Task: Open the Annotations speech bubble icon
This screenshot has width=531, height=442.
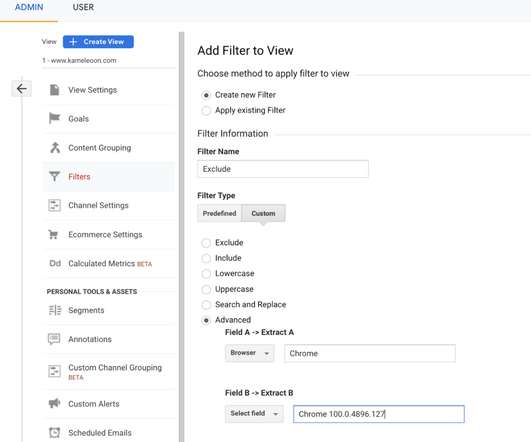Action: click(54, 339)
